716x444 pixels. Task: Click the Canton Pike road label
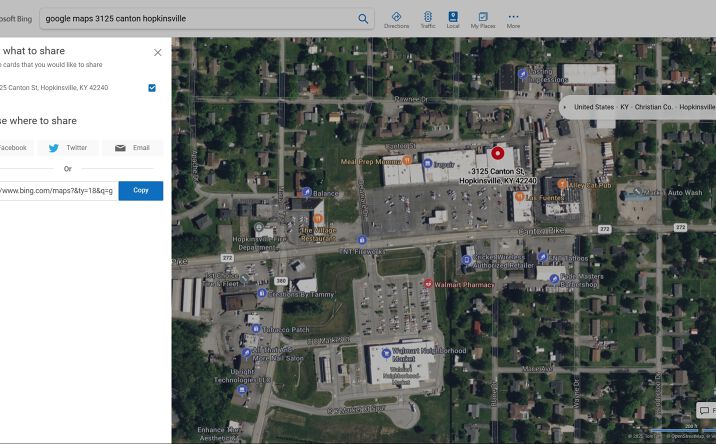[x=542, y=231]
